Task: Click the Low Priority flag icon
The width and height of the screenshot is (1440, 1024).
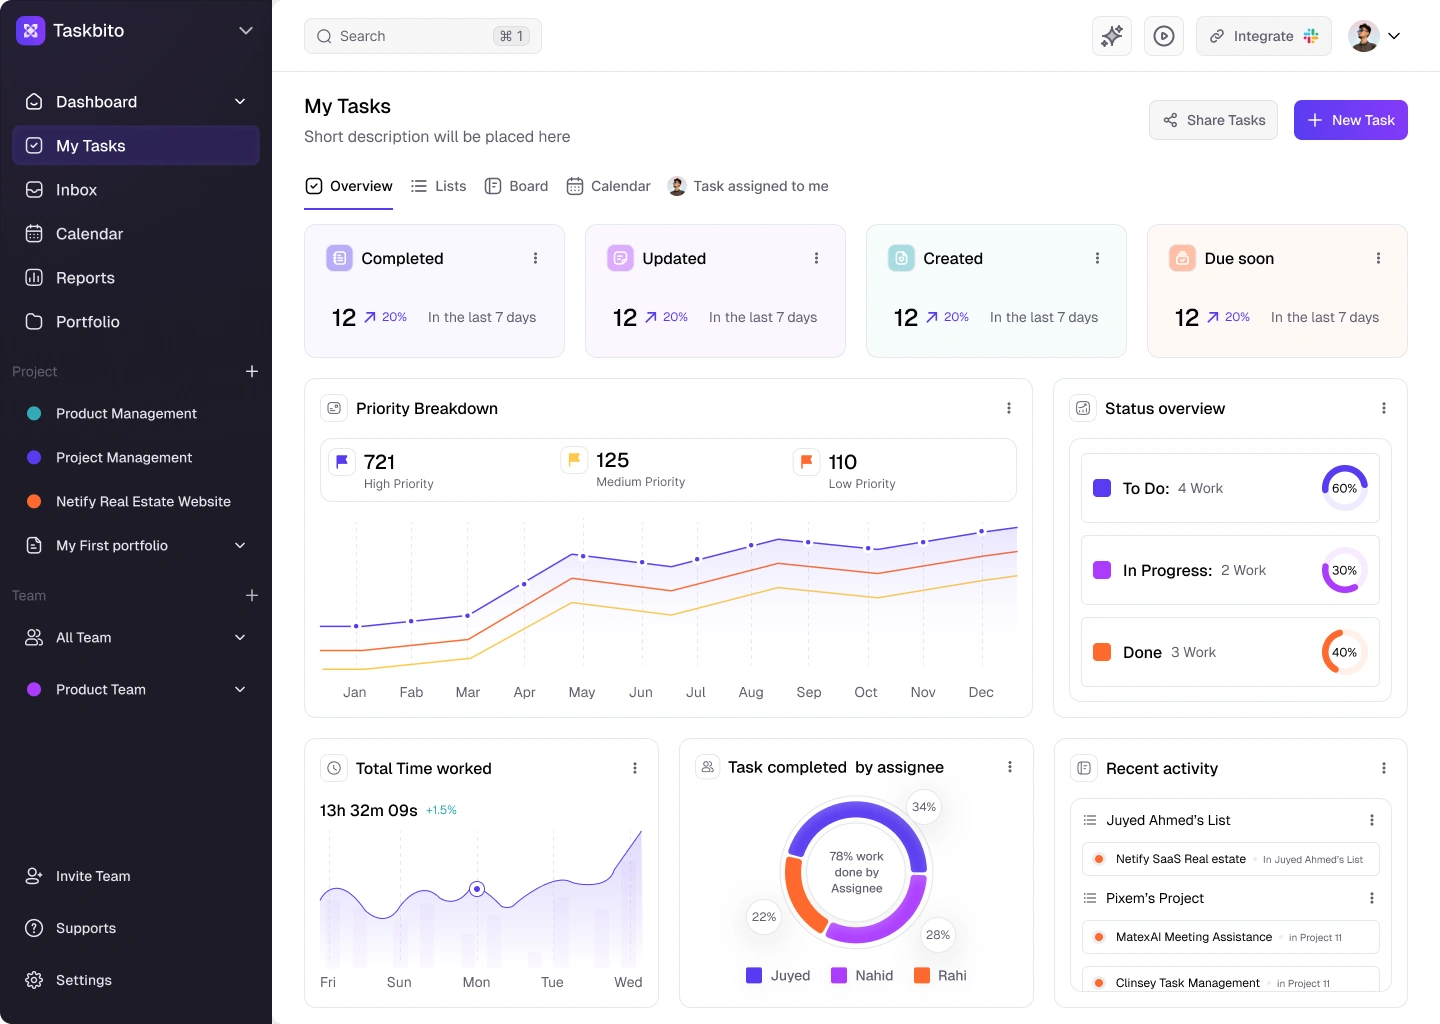Action: (806, 461)
